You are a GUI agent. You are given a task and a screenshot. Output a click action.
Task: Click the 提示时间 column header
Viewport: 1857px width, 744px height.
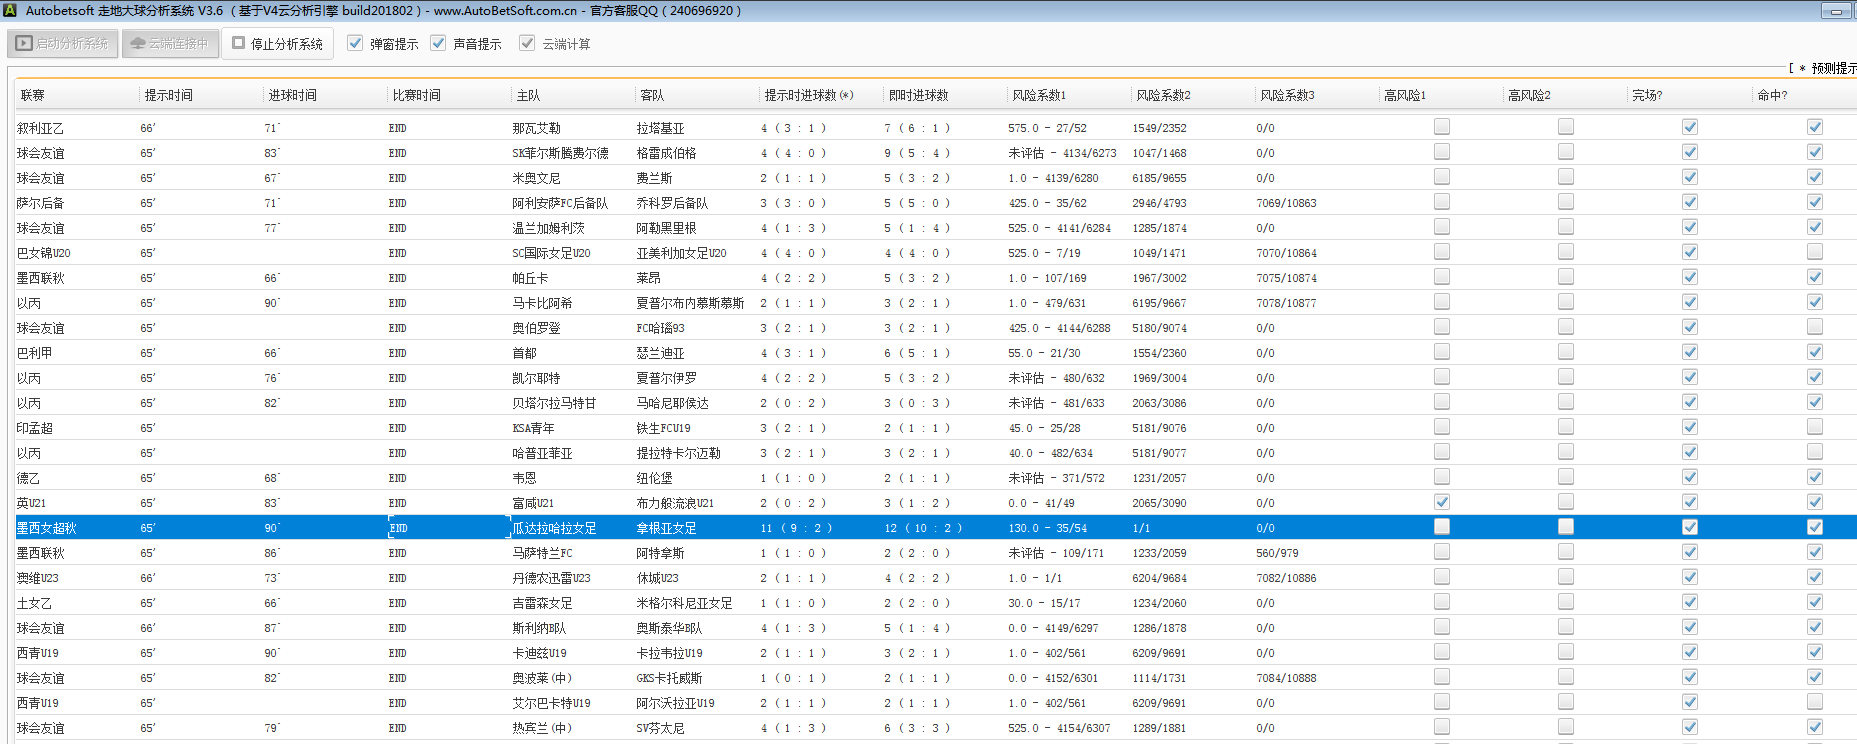tap(168, 95)
